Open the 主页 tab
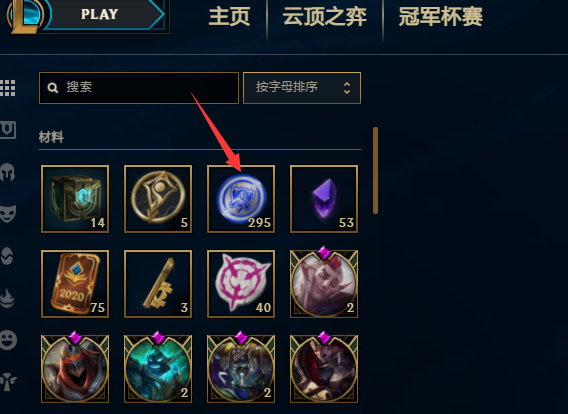568x414 pixels. [x=229, y=17]
